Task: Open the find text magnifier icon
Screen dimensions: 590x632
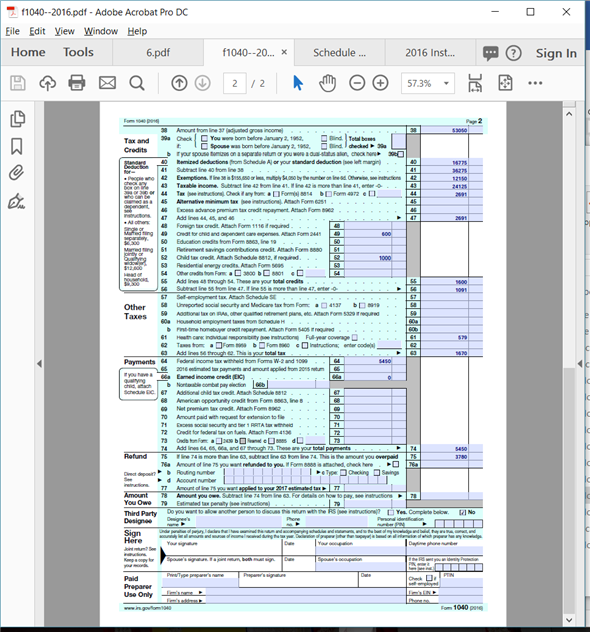Action: pyautogui.click(x=137, y=83)
